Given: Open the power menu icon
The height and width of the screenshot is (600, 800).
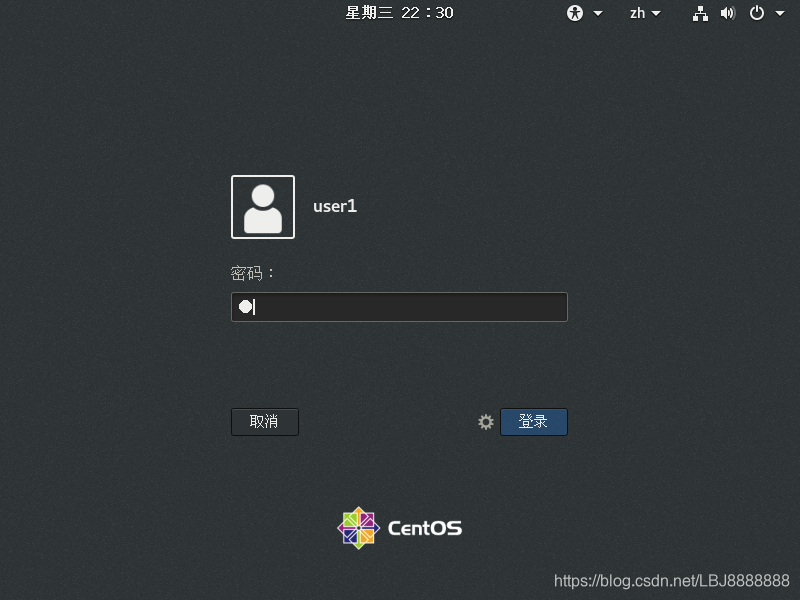Looking at the screenshot, I should (x=757, y=13).
